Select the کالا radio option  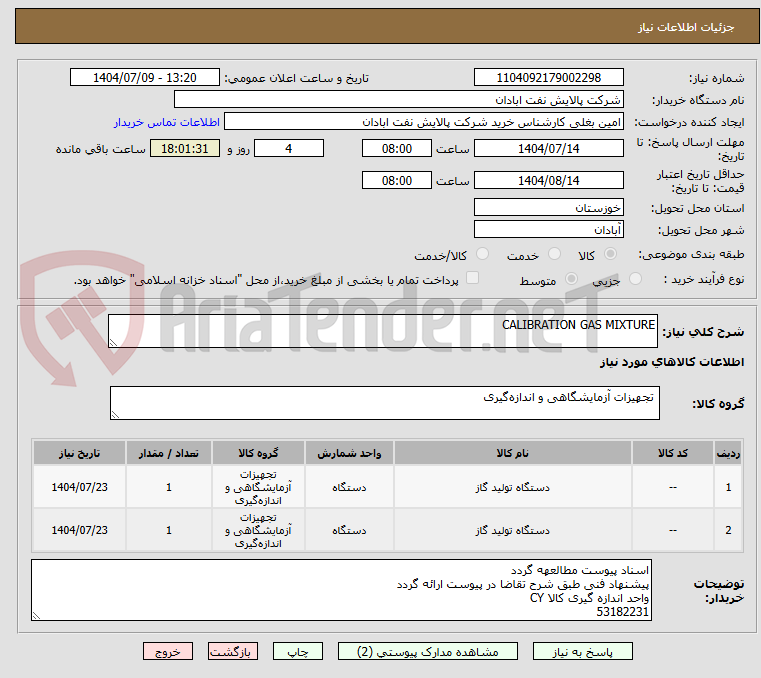point(610,254)
